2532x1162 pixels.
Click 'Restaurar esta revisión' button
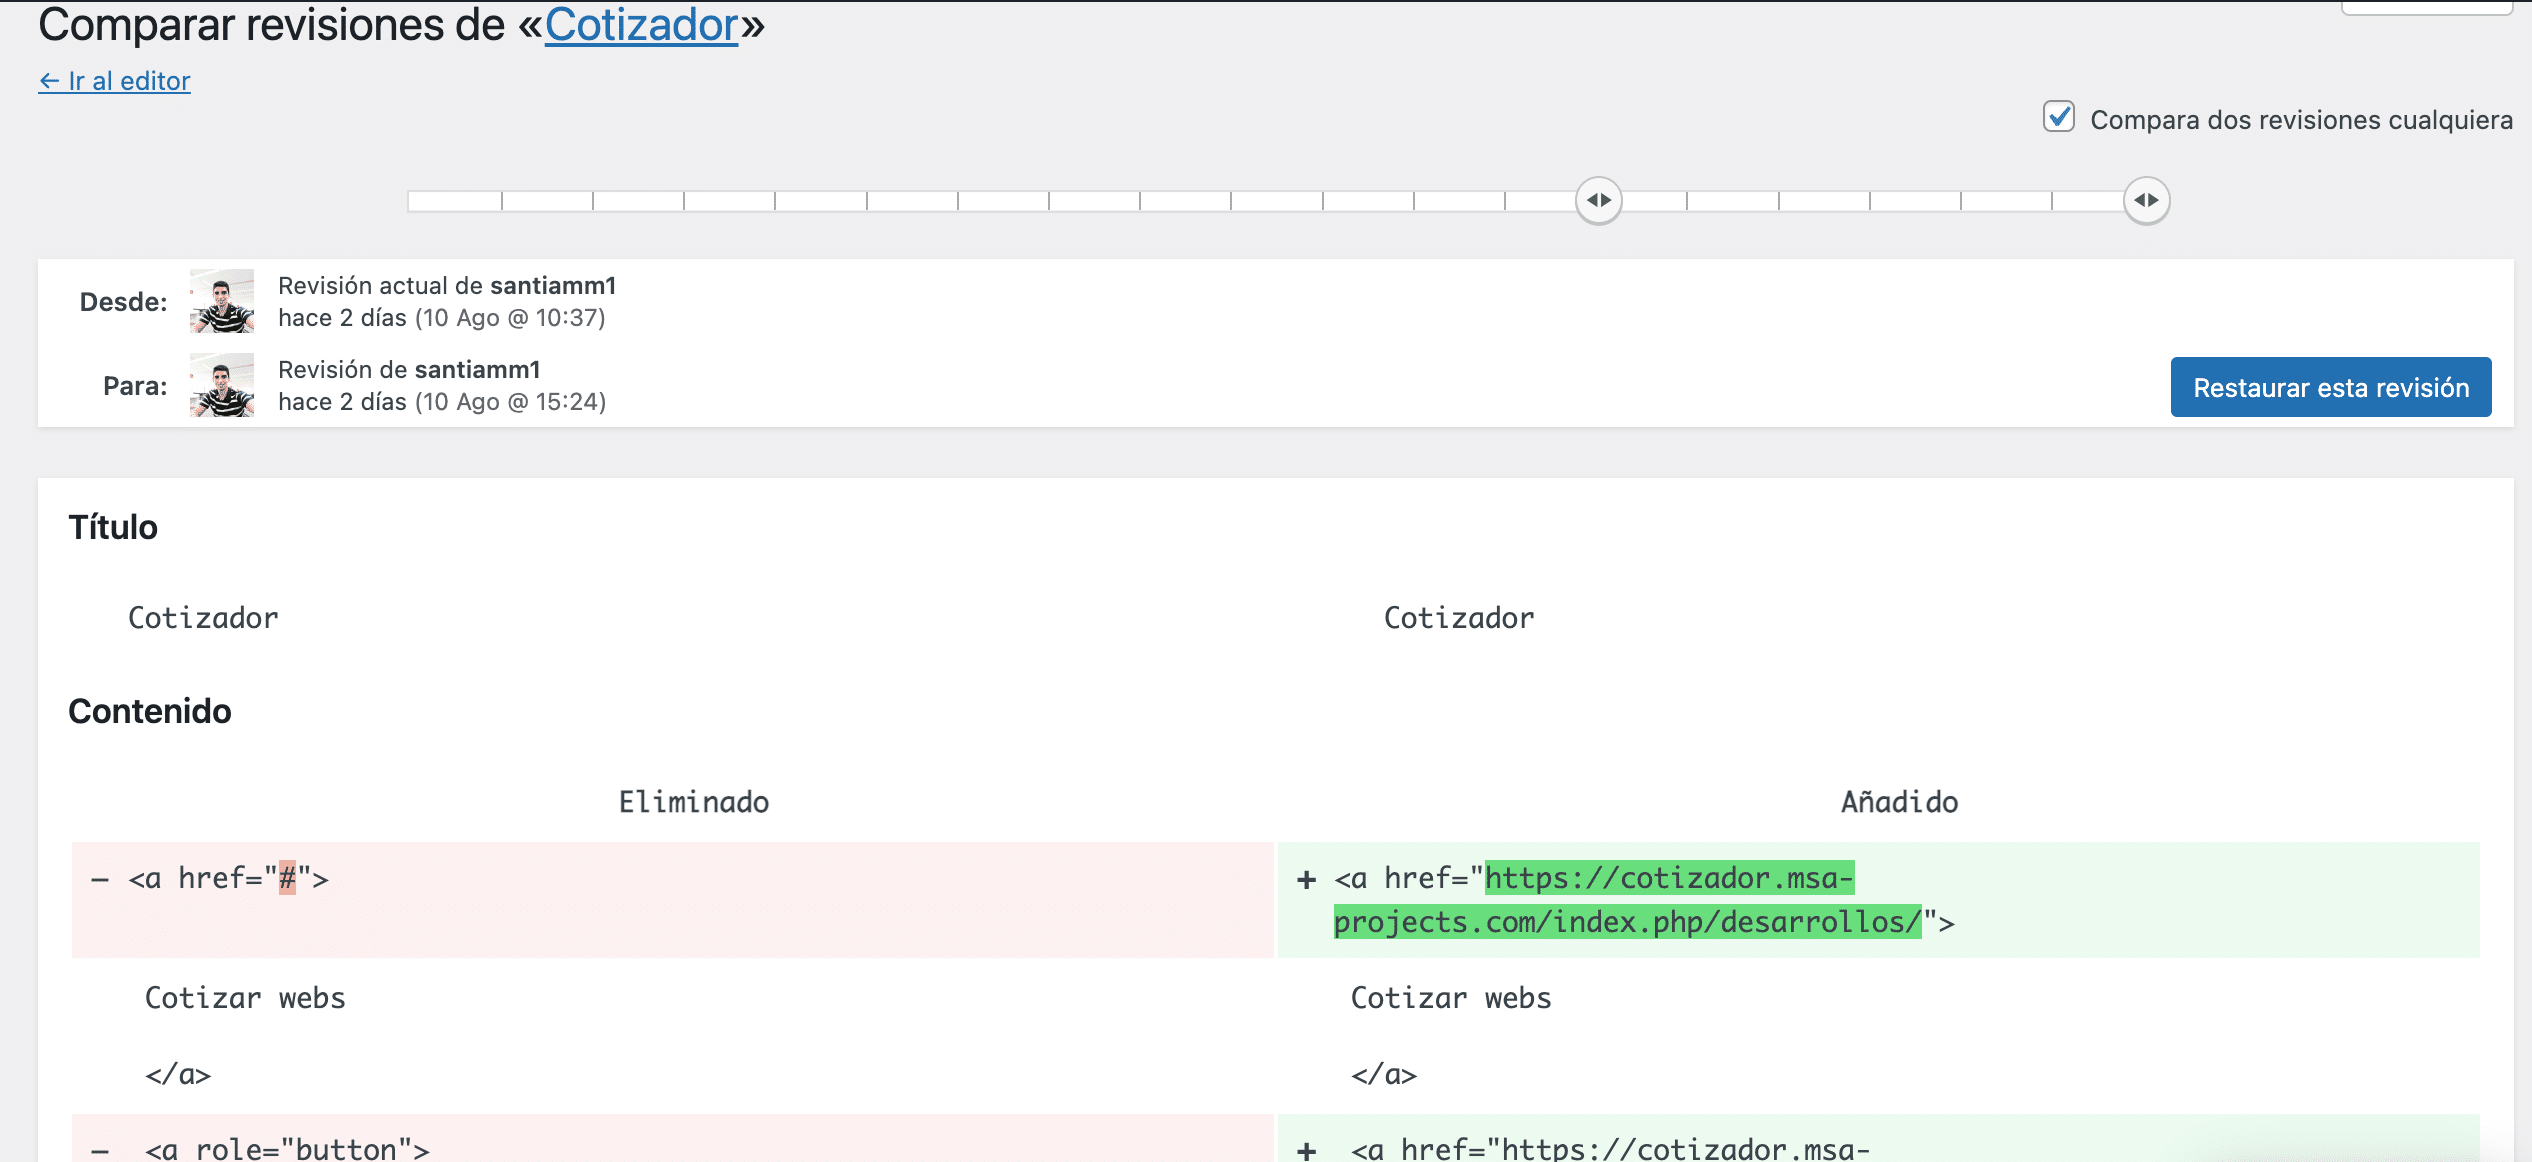2330,387
